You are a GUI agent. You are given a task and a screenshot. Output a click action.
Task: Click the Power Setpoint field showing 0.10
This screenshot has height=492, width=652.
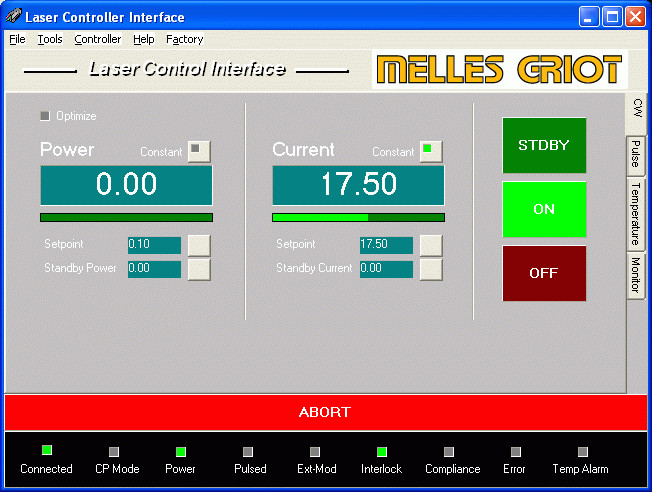tap(154, 245)
